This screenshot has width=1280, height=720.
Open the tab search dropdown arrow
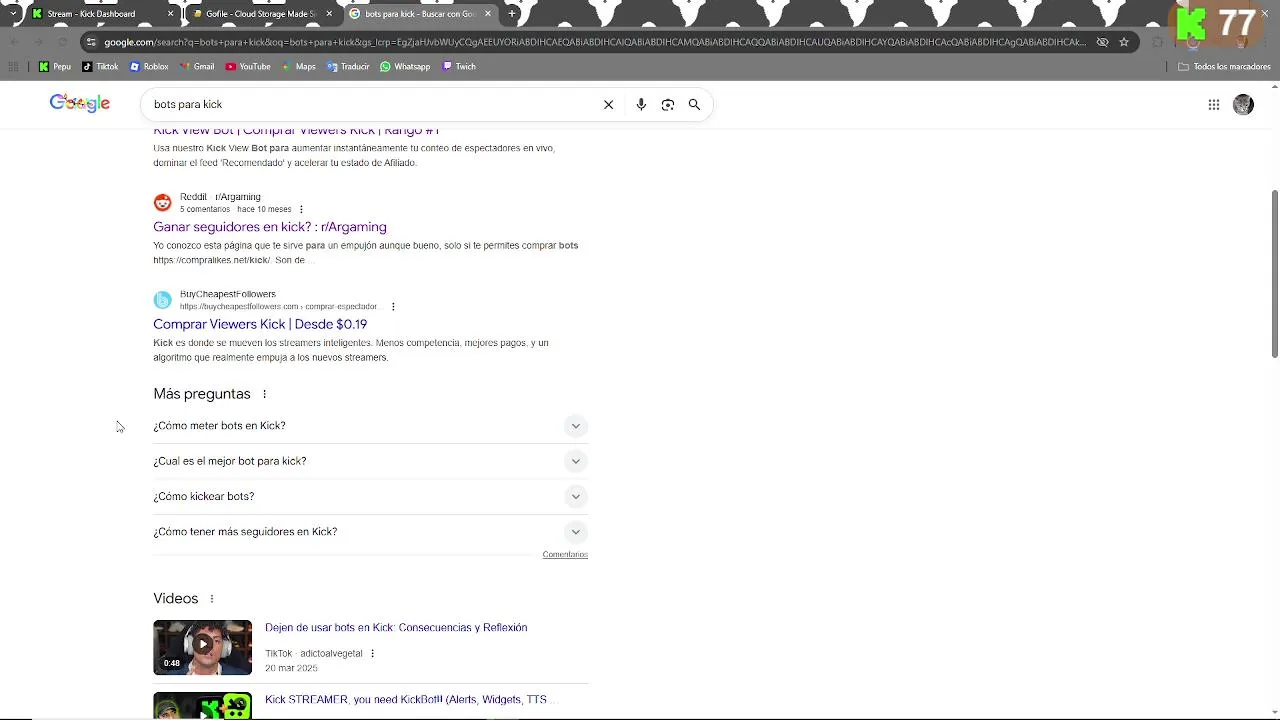(x=13, y=14)
